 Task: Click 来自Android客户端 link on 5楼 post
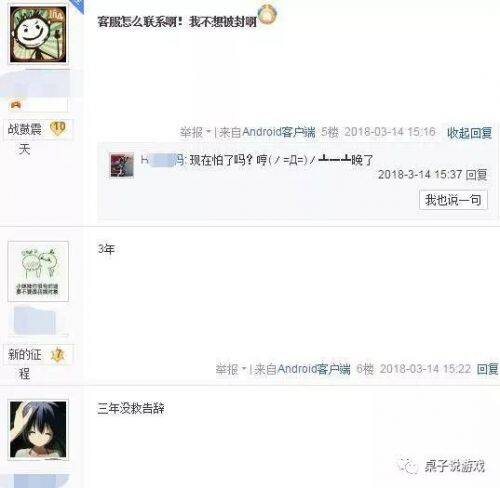tap(267, 132)
